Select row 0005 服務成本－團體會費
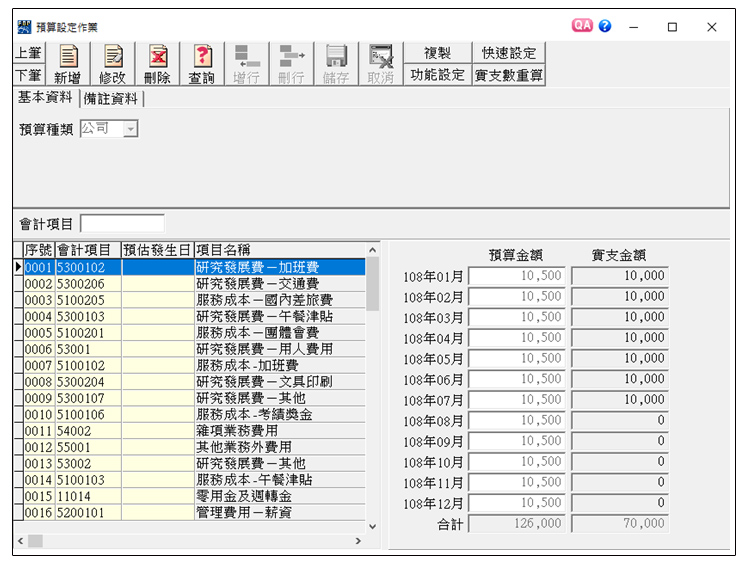The width and height of the screenshot is (742, 571). tap(265, 332)
